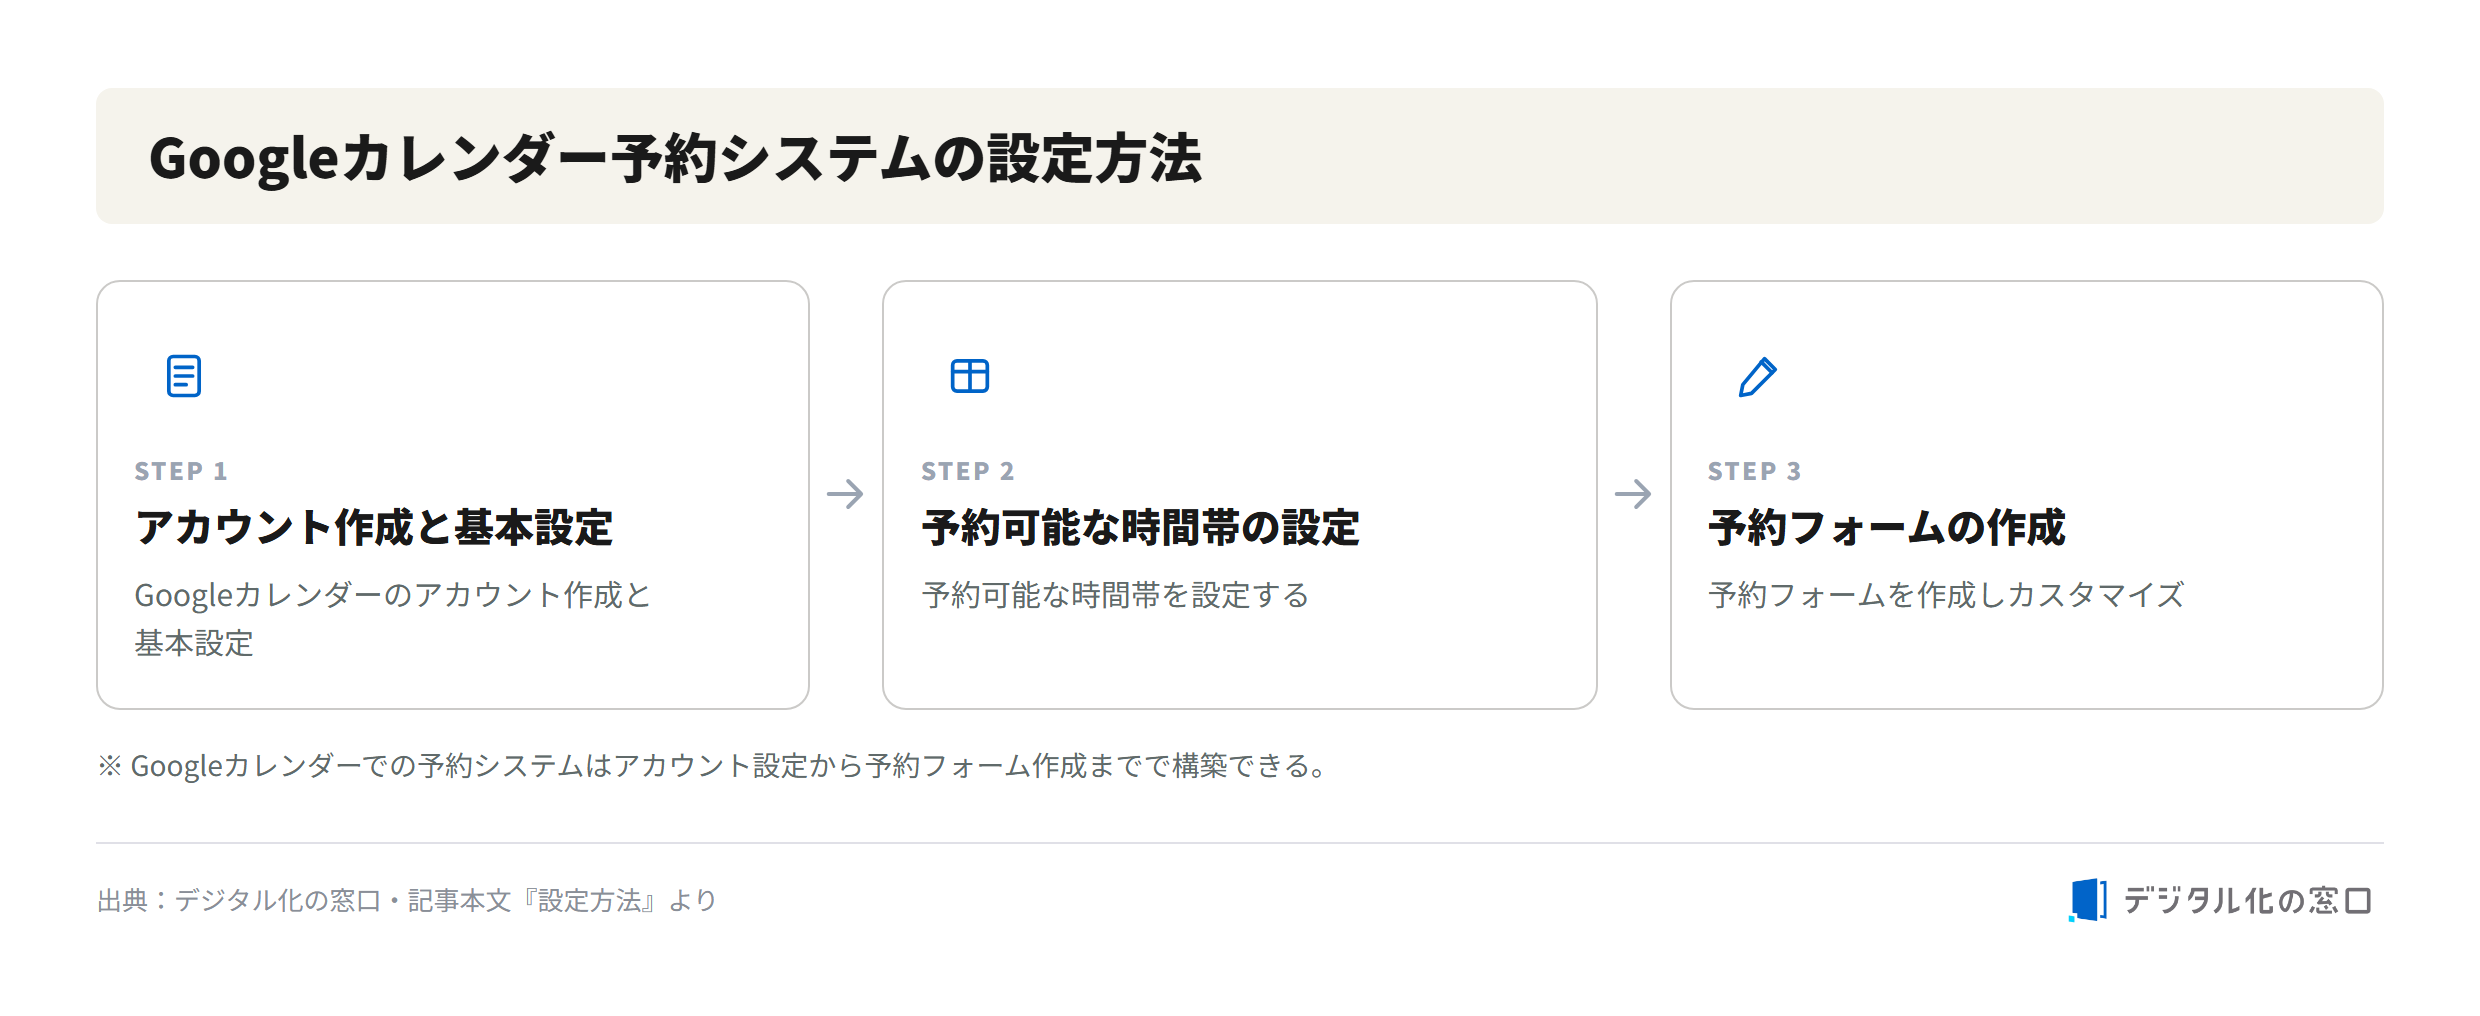
Task: Click the pencil icon in Step 3 card
Action: tap(1757, 377)
